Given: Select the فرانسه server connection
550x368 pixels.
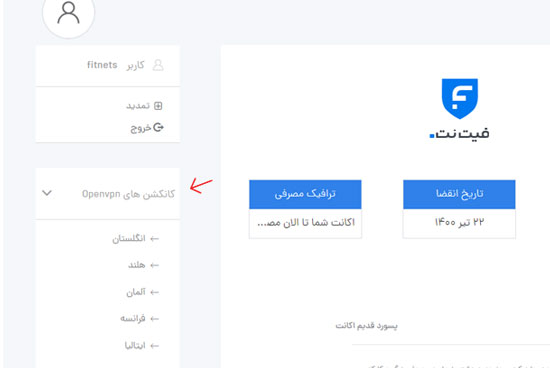Looking at the screenshot, I should click(133, 319).
